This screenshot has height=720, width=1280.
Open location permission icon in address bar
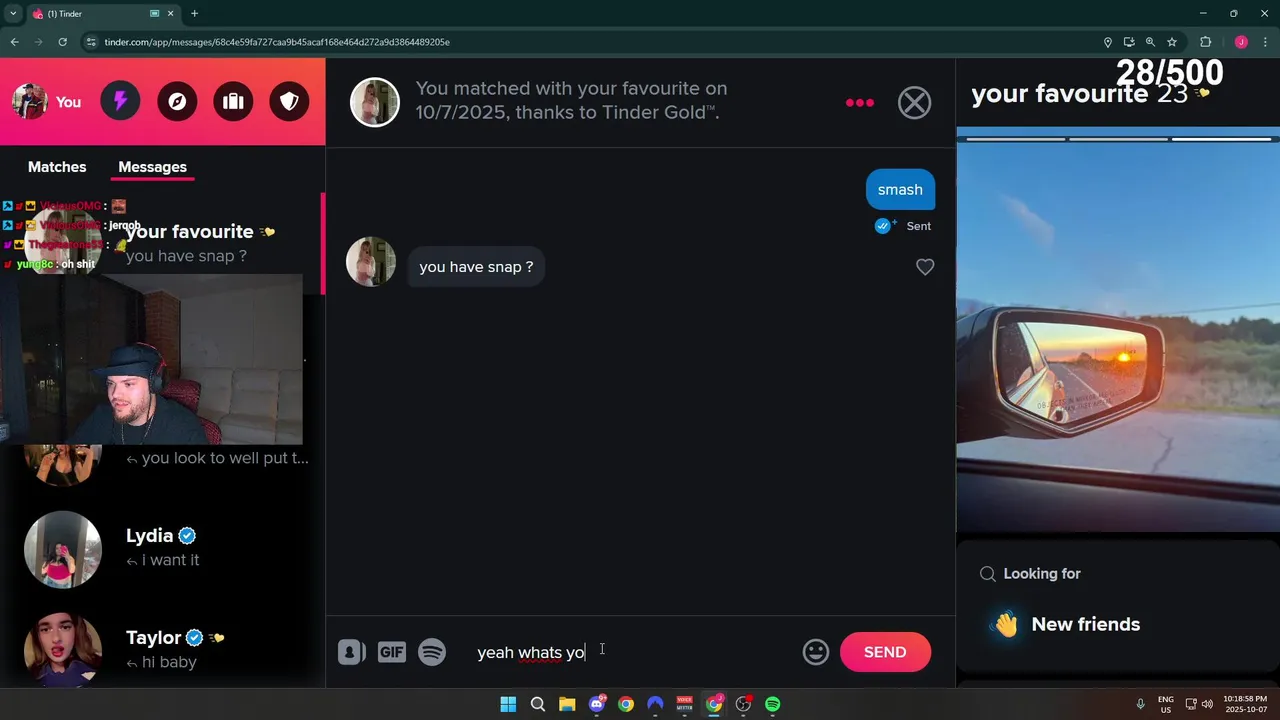pyautogui.click(x=1107, y=42)
